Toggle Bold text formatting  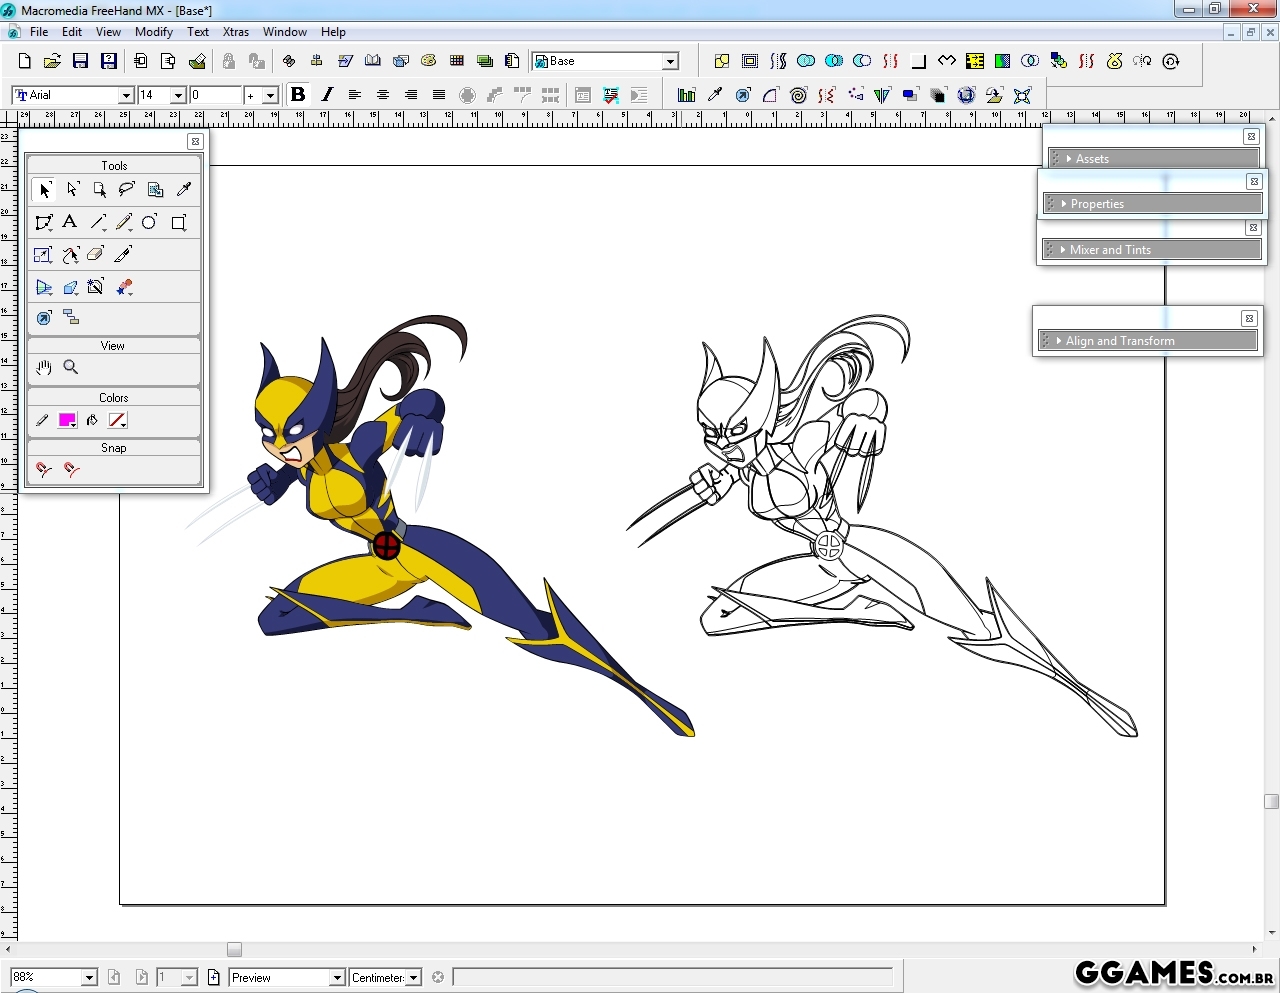coord(297,95)
